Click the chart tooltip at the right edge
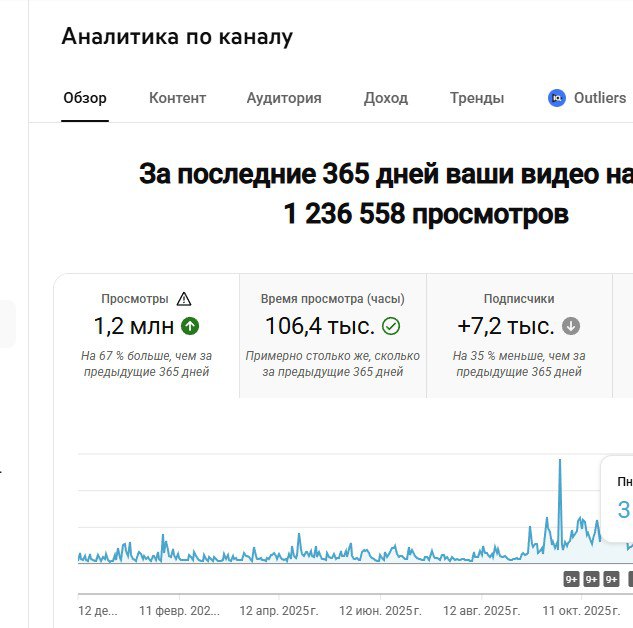Screen dimensions: 633x628 coord(620,500)
